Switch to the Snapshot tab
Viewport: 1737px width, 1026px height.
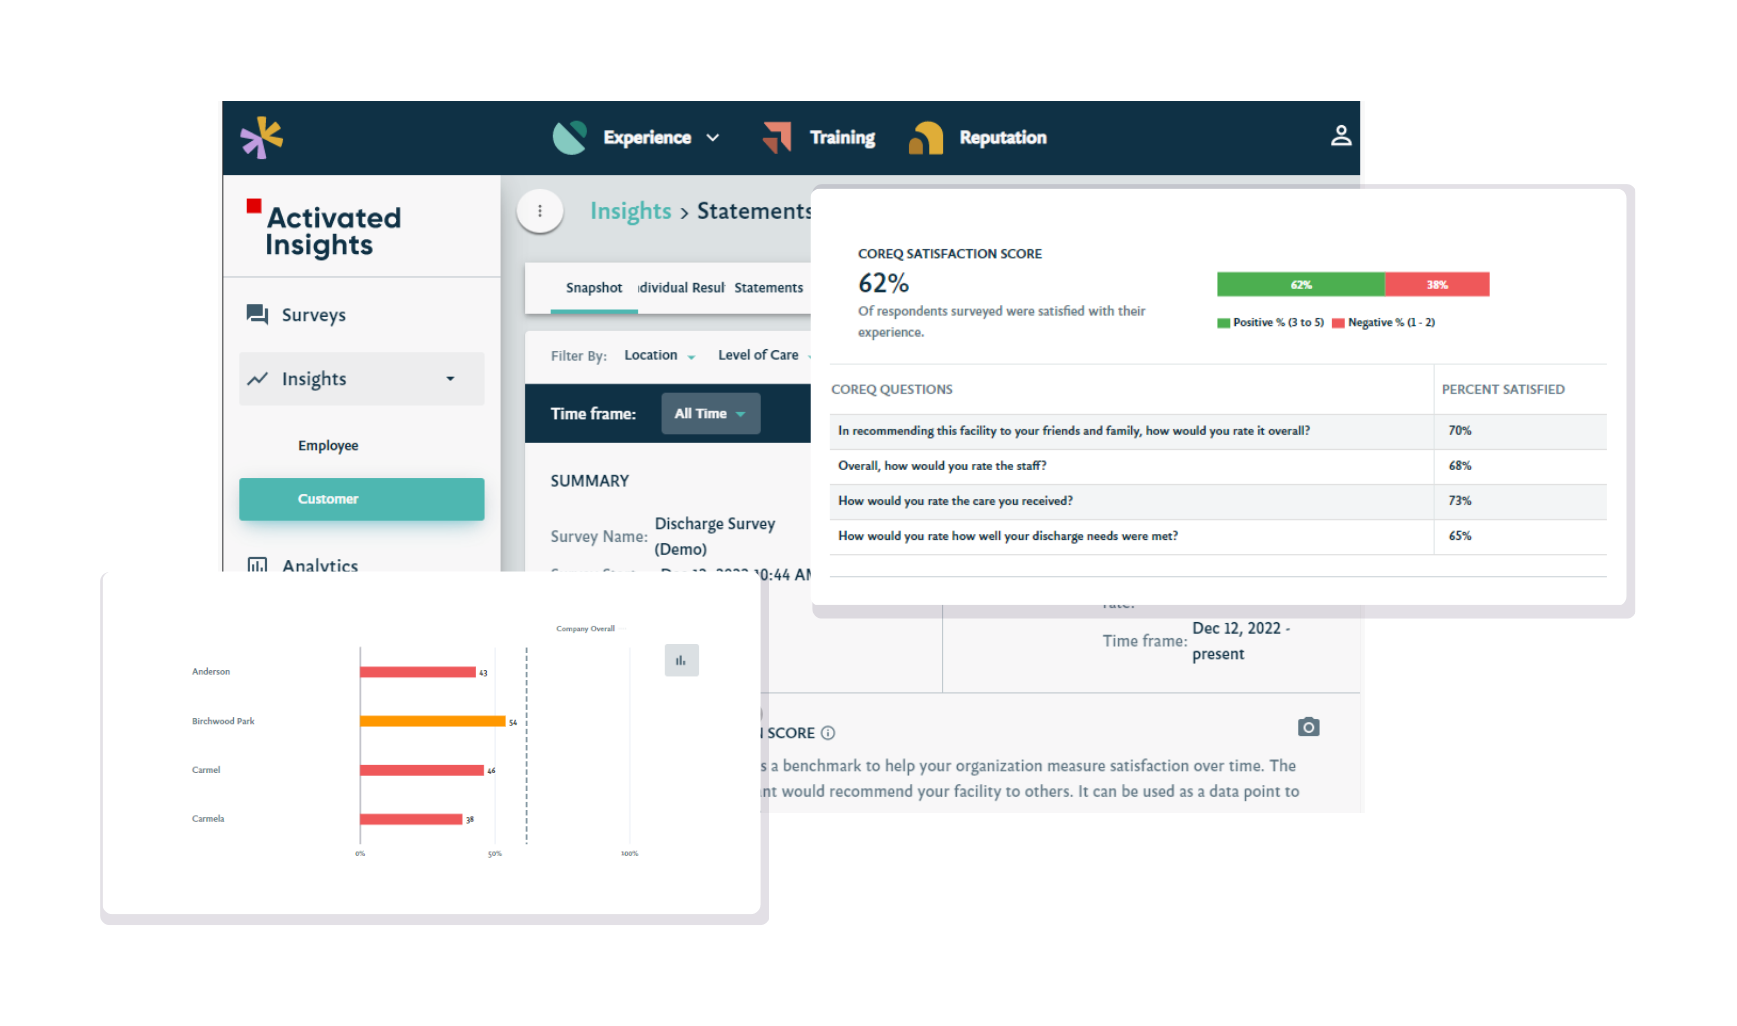pyautogui.click(x=594, y=288)
